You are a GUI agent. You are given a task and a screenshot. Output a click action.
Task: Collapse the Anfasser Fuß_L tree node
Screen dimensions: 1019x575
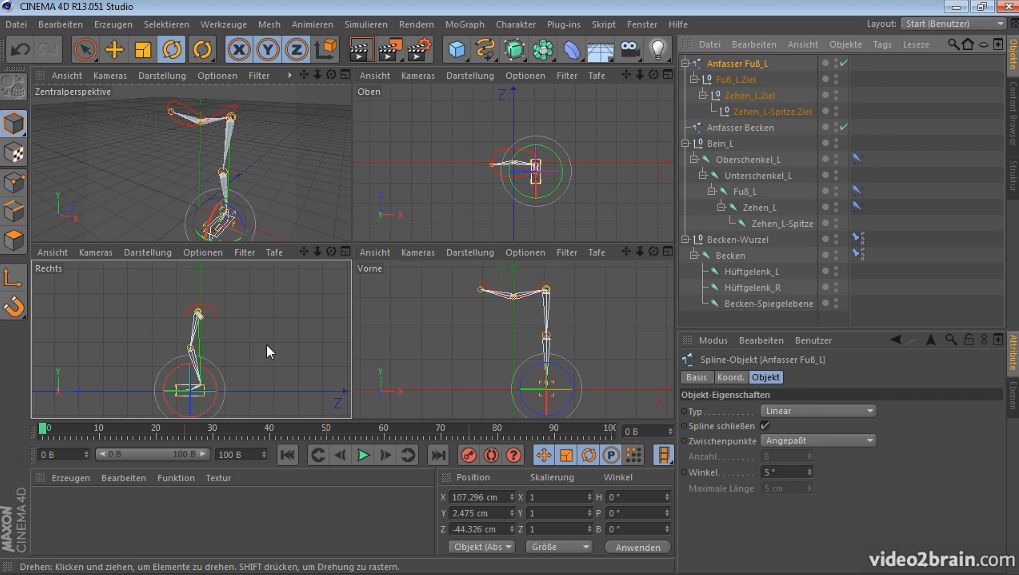pos(685,63)
